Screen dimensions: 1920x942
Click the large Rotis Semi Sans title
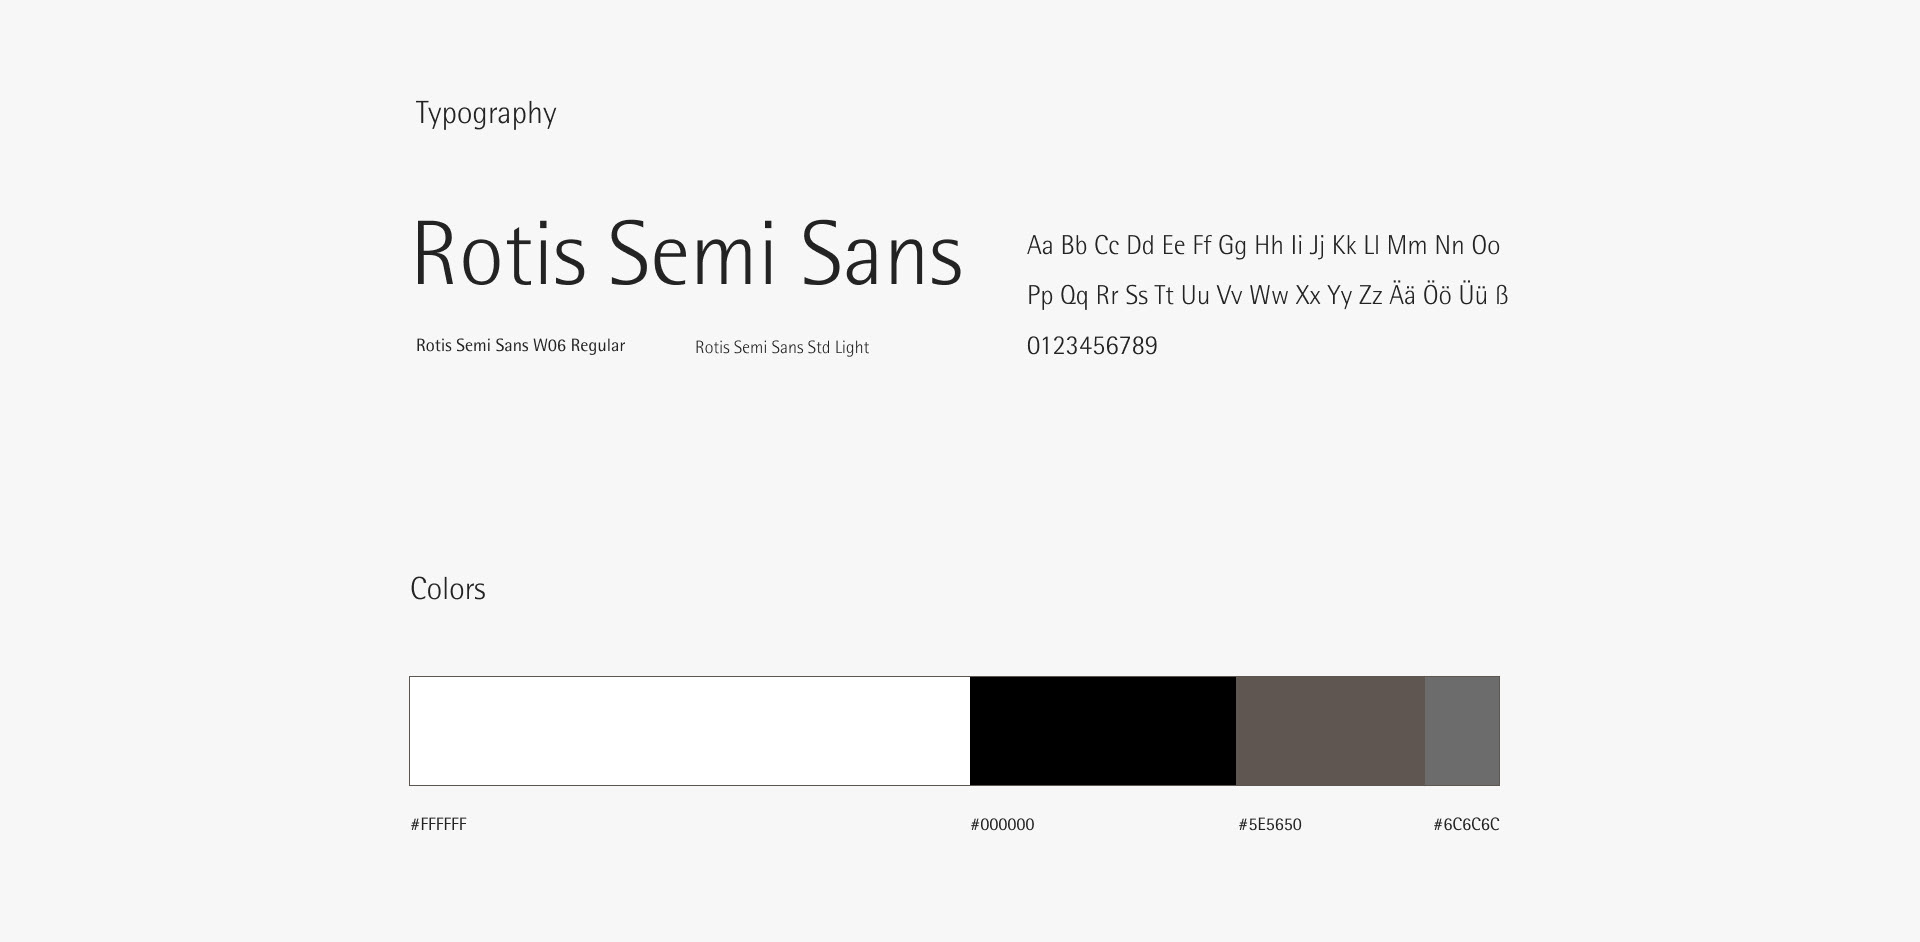pos(687,254)
